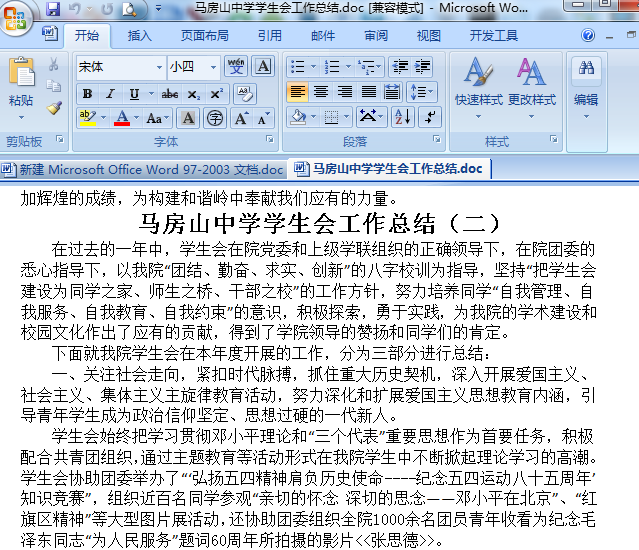Redo the last action
The image size is (639, 550).
107,9
